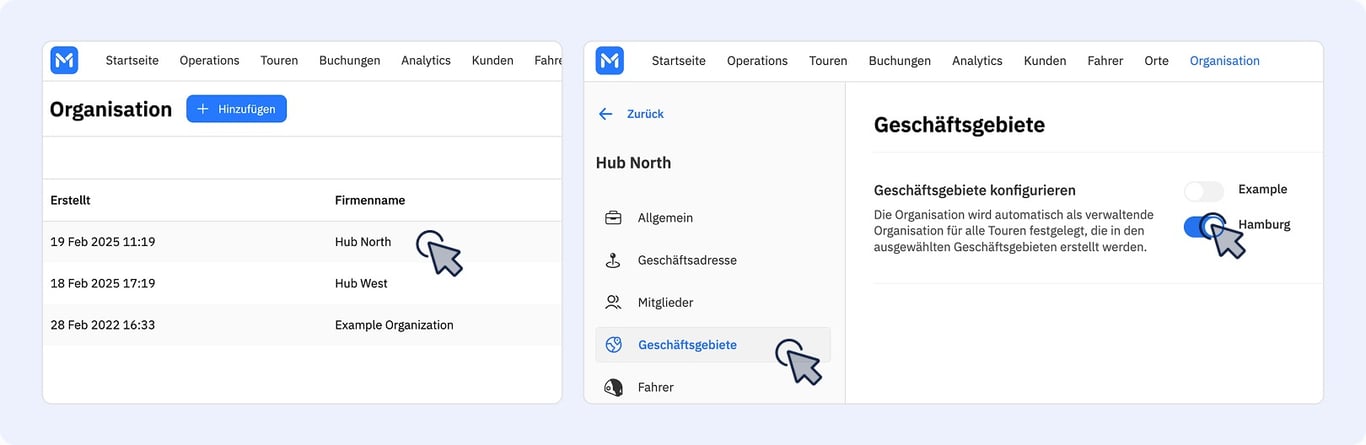The height and width of the screenshot is (445, 1366).
Task: Click the location pin icon for Geschäftsadresse
Action: point(614,260)
